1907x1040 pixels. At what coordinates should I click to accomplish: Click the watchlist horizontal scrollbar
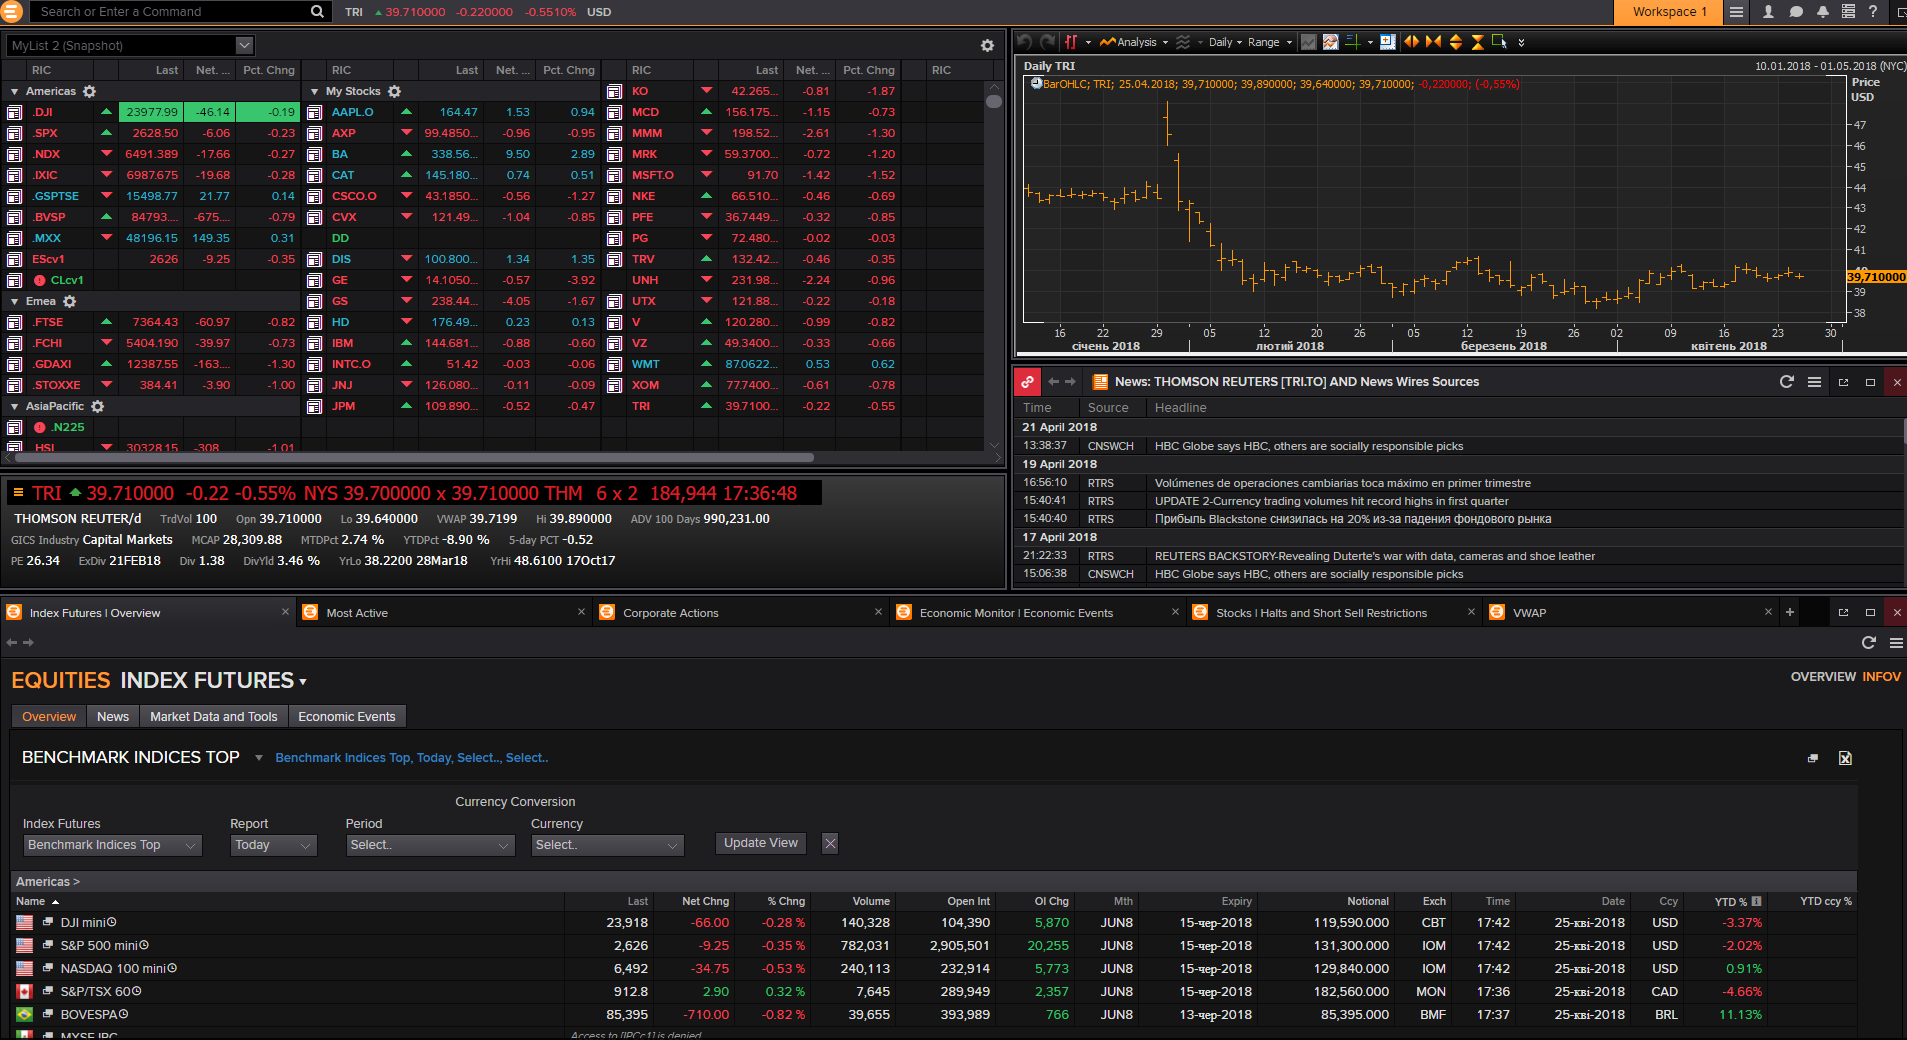pos(412,458)
